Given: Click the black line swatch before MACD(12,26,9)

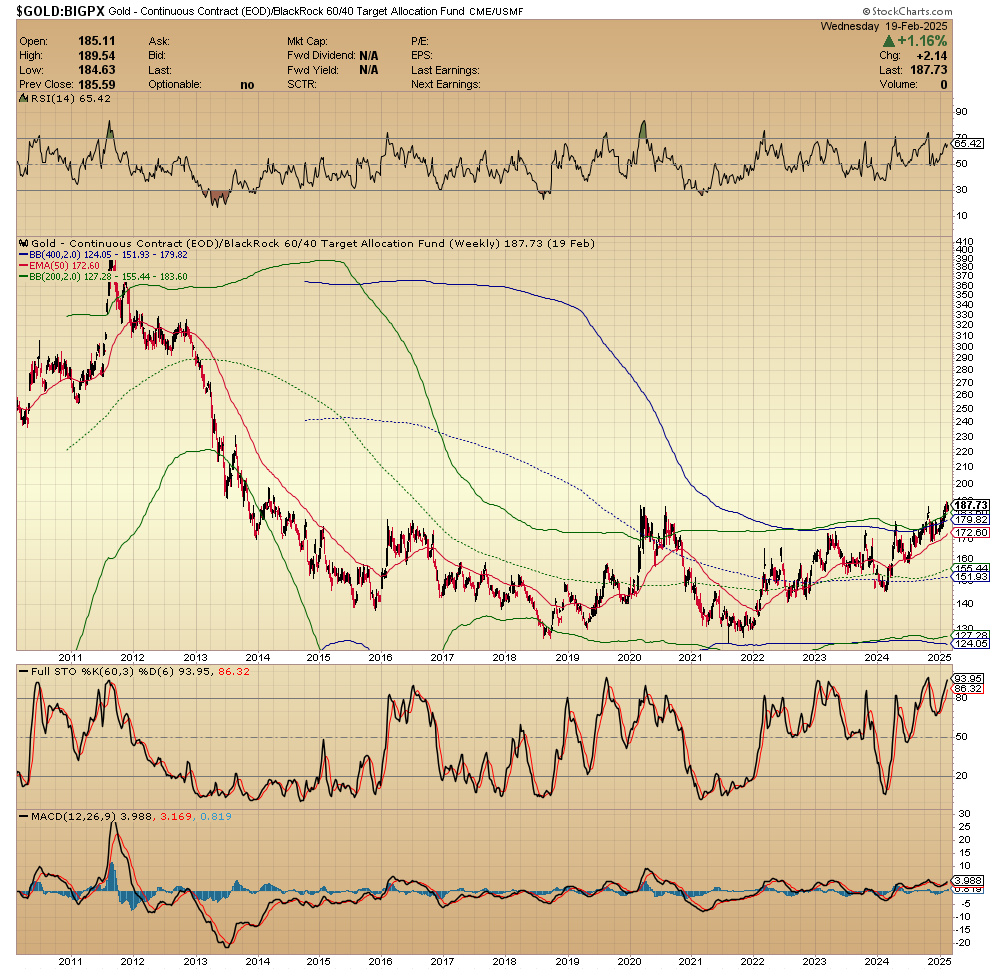Looking at the screenshot, I should [x=23, y=817].
